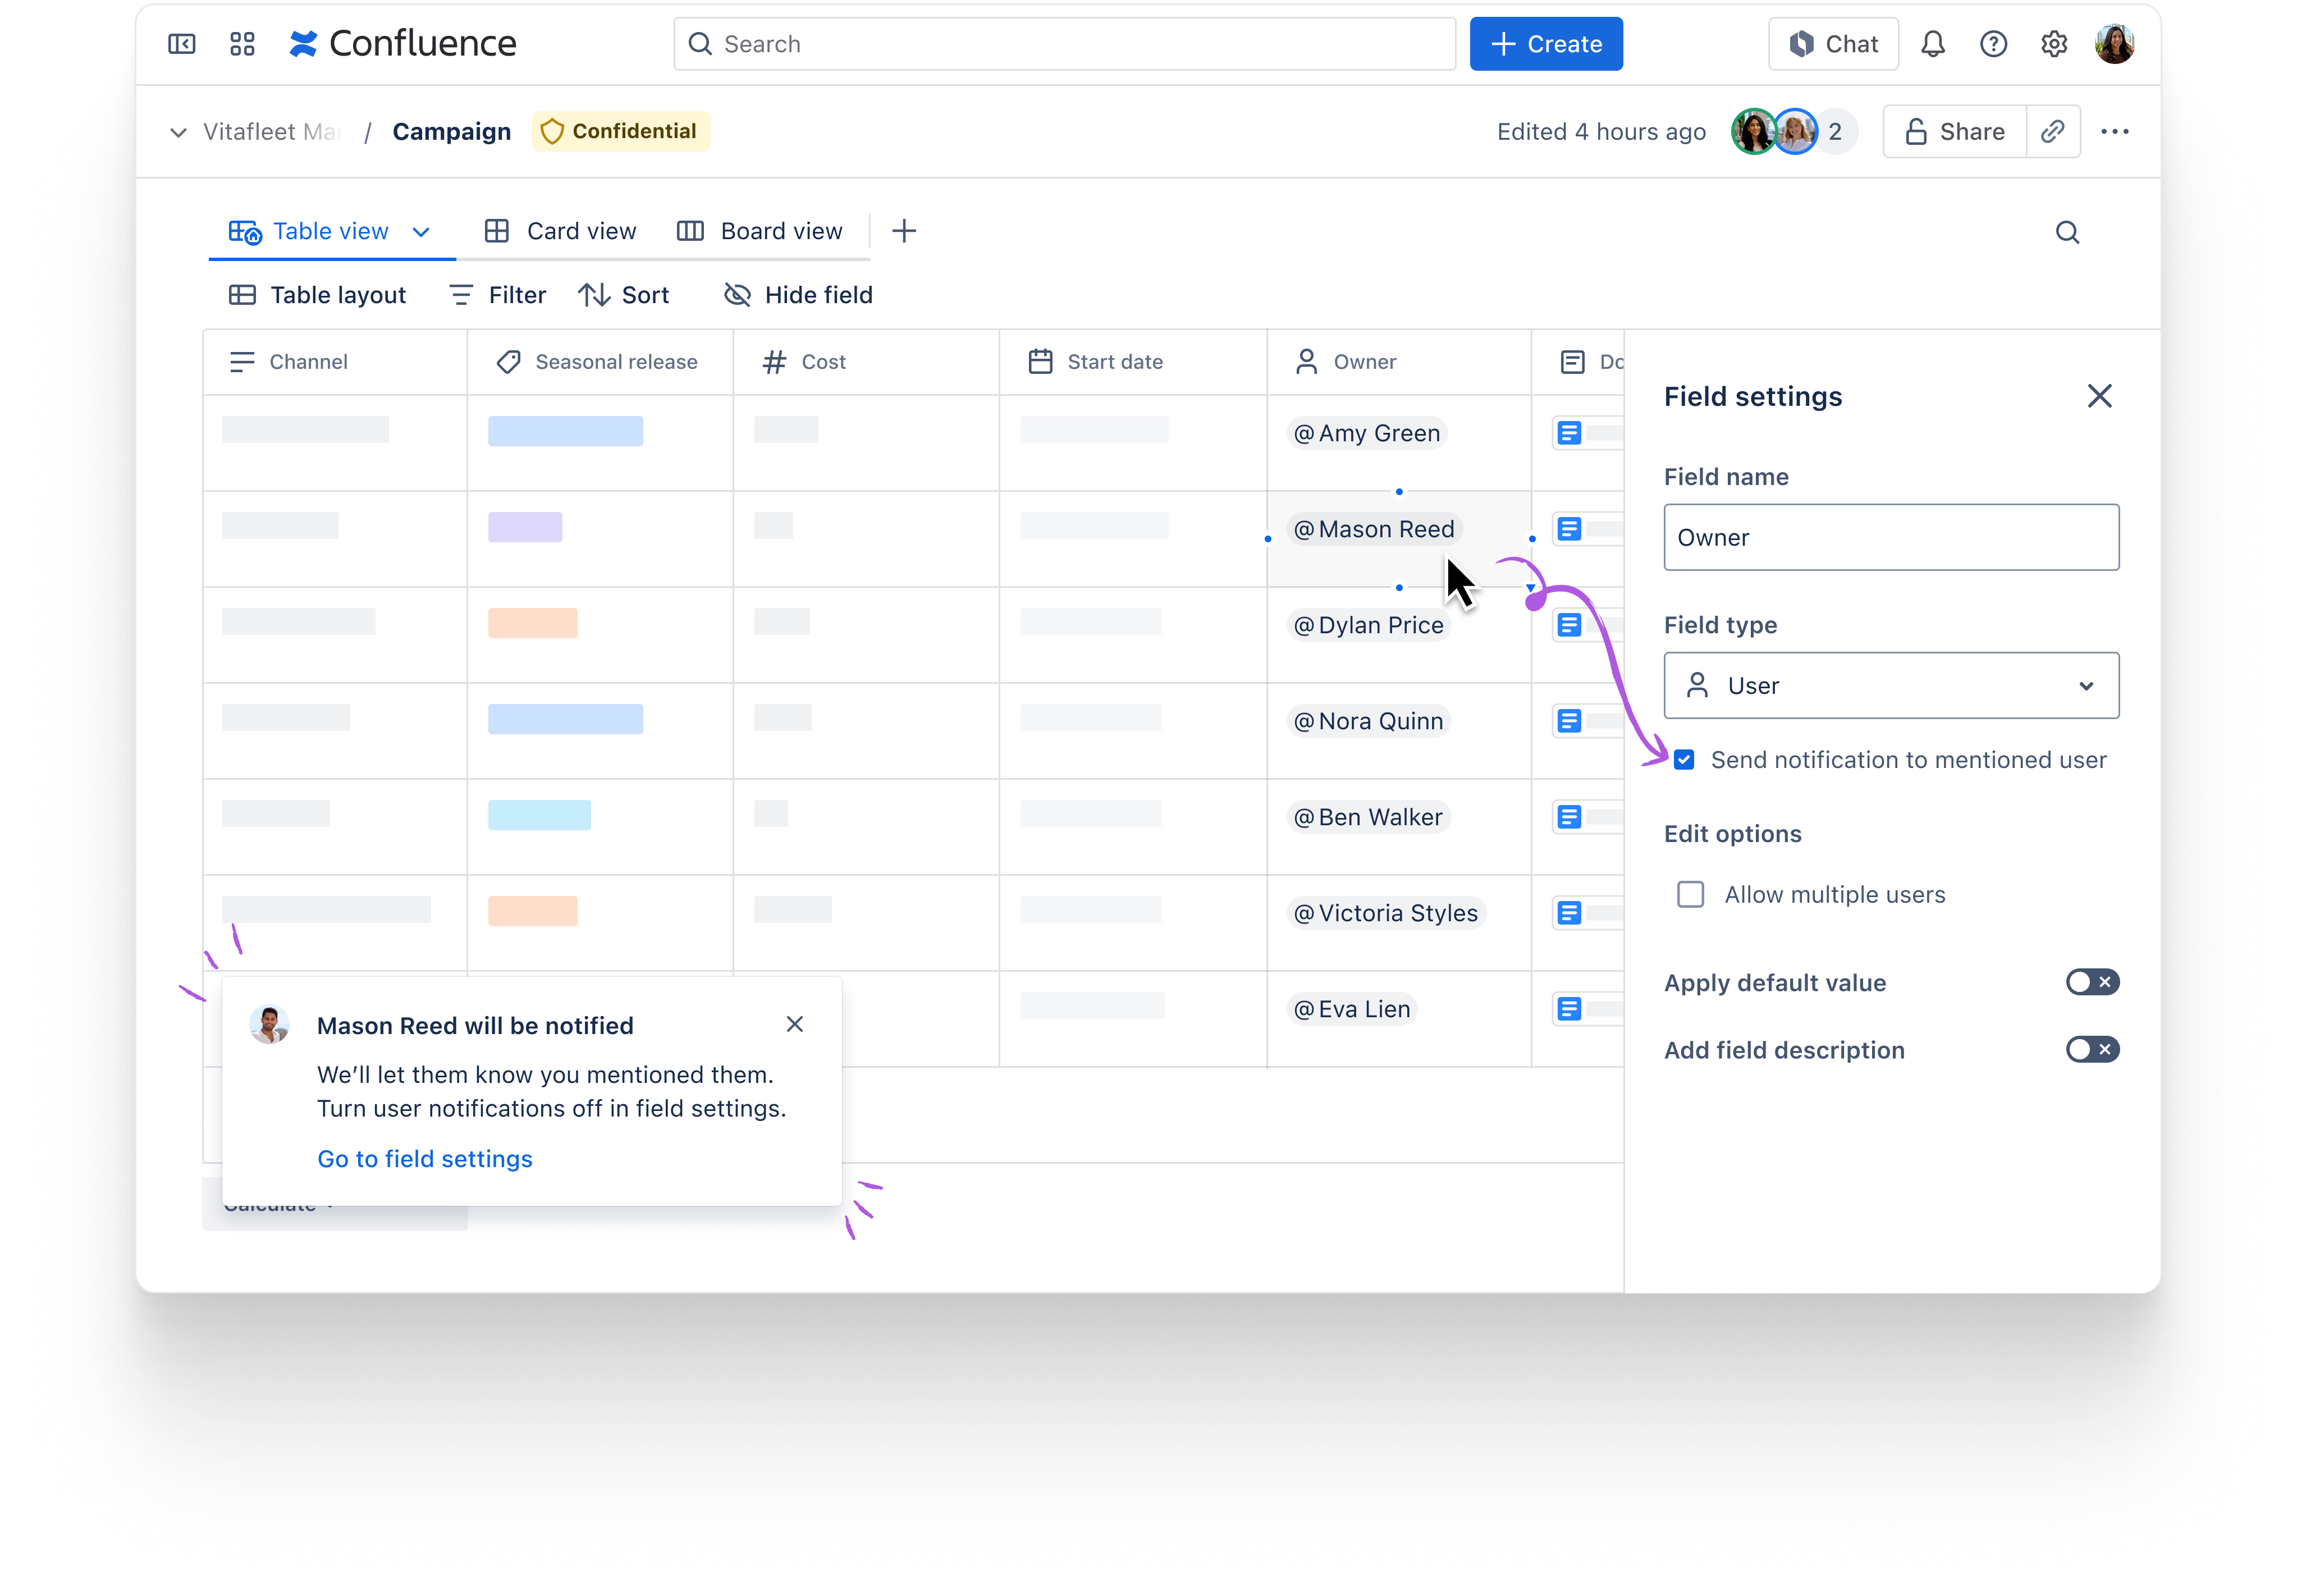The height and width of the screenshot is (1596, 2297).
Task: Open the app switcher grid icon
Action: pyautogui.click(x=242, y=44)
